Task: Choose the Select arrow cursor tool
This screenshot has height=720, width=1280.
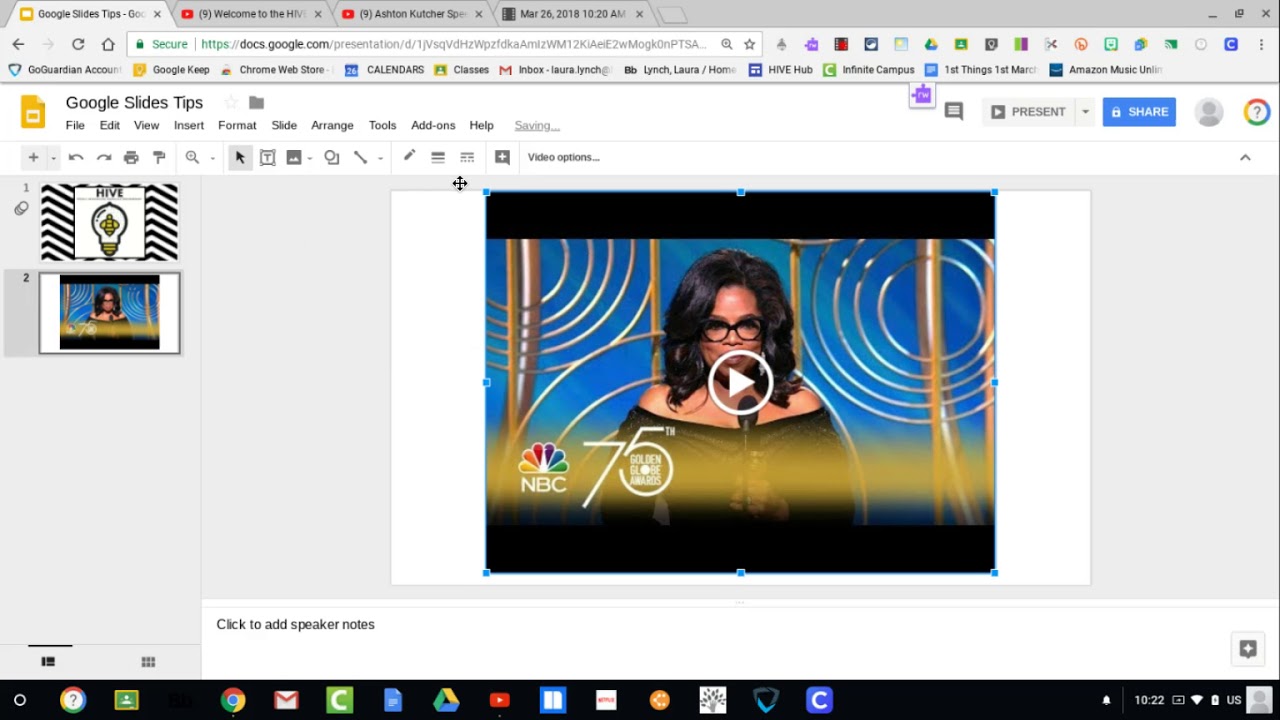Action: [240, 157]
